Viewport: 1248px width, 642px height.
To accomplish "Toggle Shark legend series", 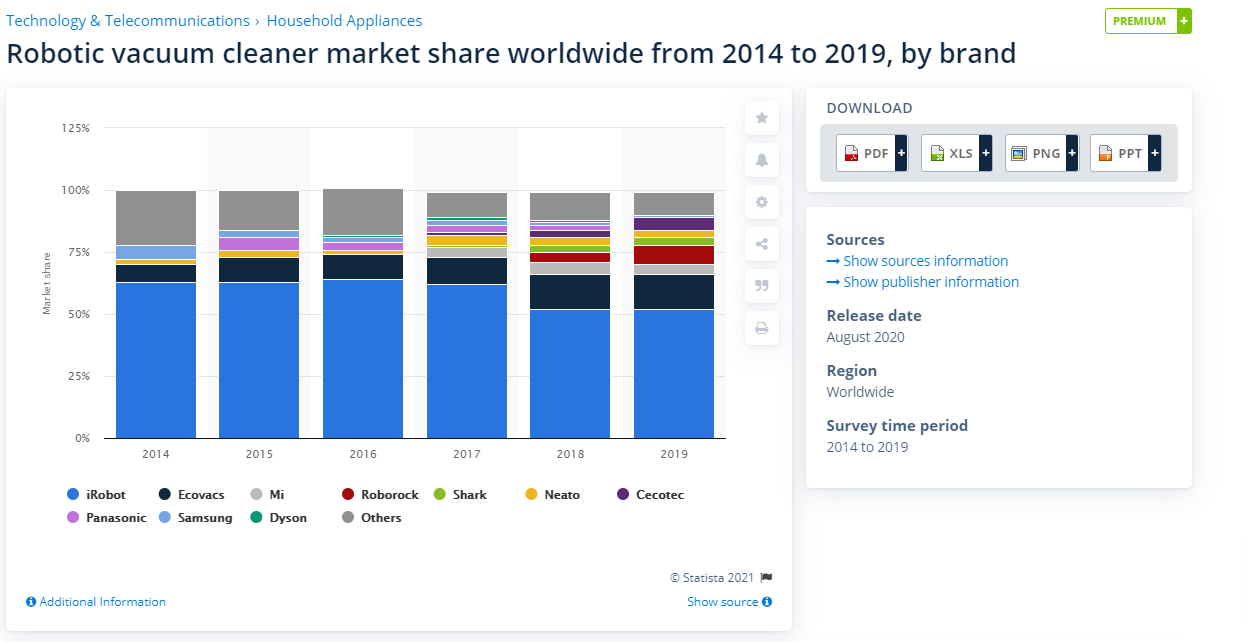I will point(459,494).
